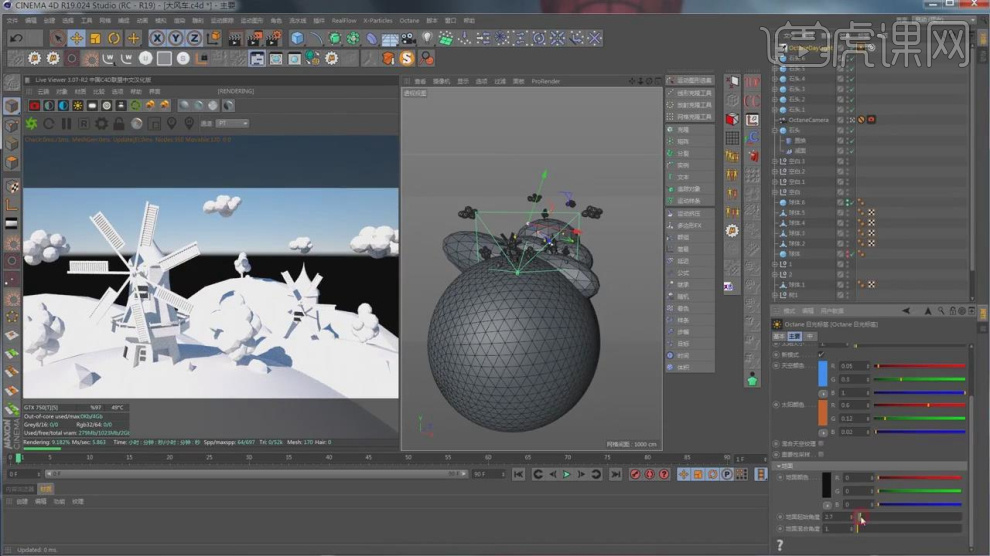The width and height of the screenshot is (990, 556).
Task: Select OctaneCamera in the object manager
Action: (x=807, y=119)
